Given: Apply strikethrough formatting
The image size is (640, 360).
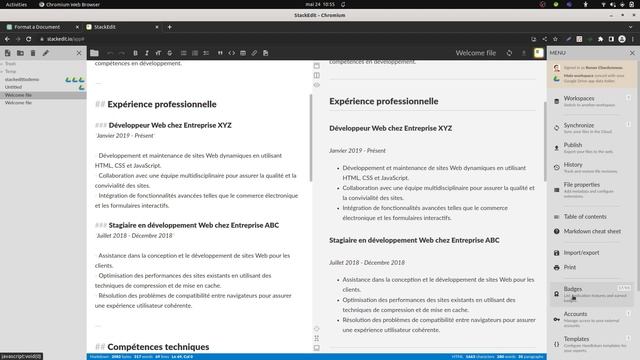Looking at the screenshot, I should [170, 53].
